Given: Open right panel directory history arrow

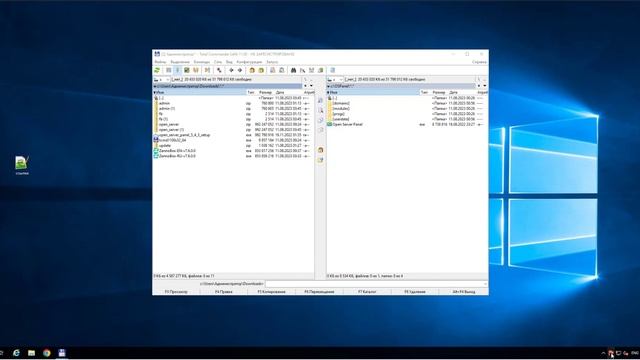Looking at the screenshot, I should click(x=485, y=86).
